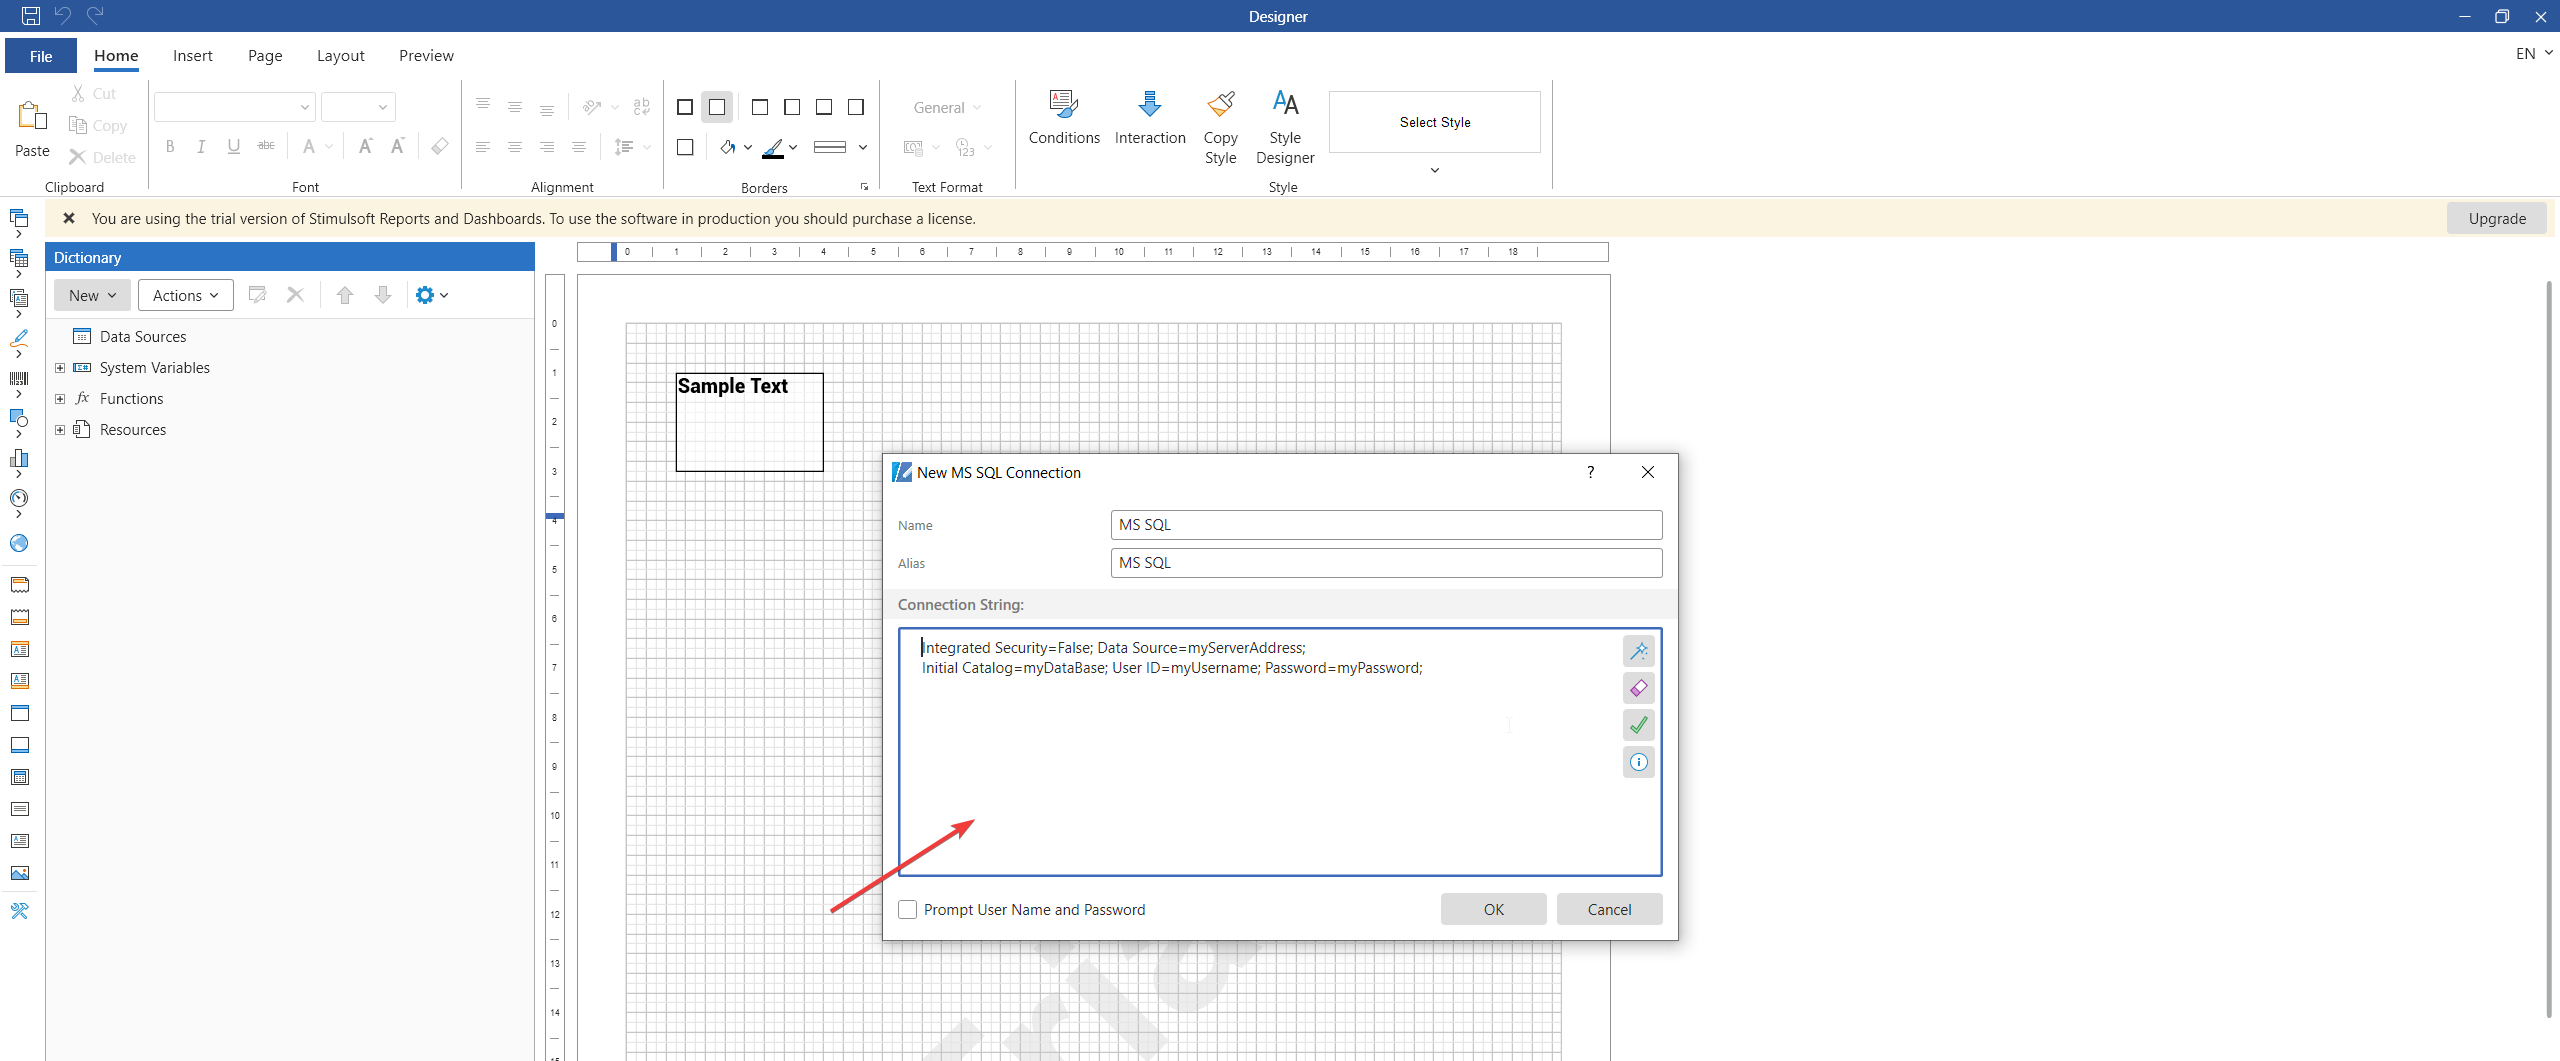Image resolution: width=2560 pixels, height=1061 pixels.
Task: Open dialog help question mark
Action: [1590, 472]
